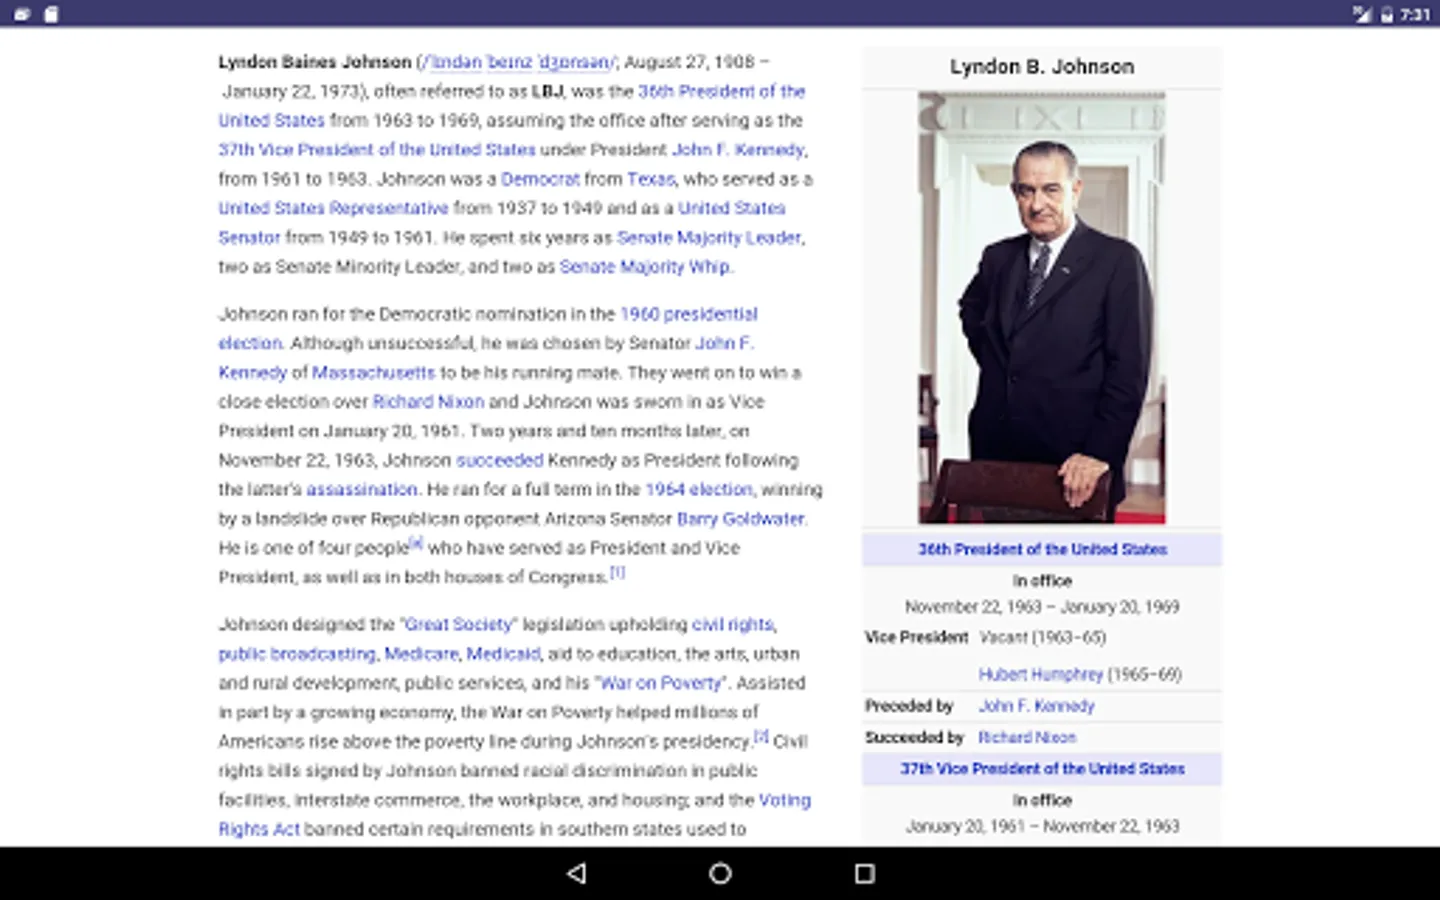1440x900 pixels.
Task: Open the recent apps square button
Action: [865, 873]
